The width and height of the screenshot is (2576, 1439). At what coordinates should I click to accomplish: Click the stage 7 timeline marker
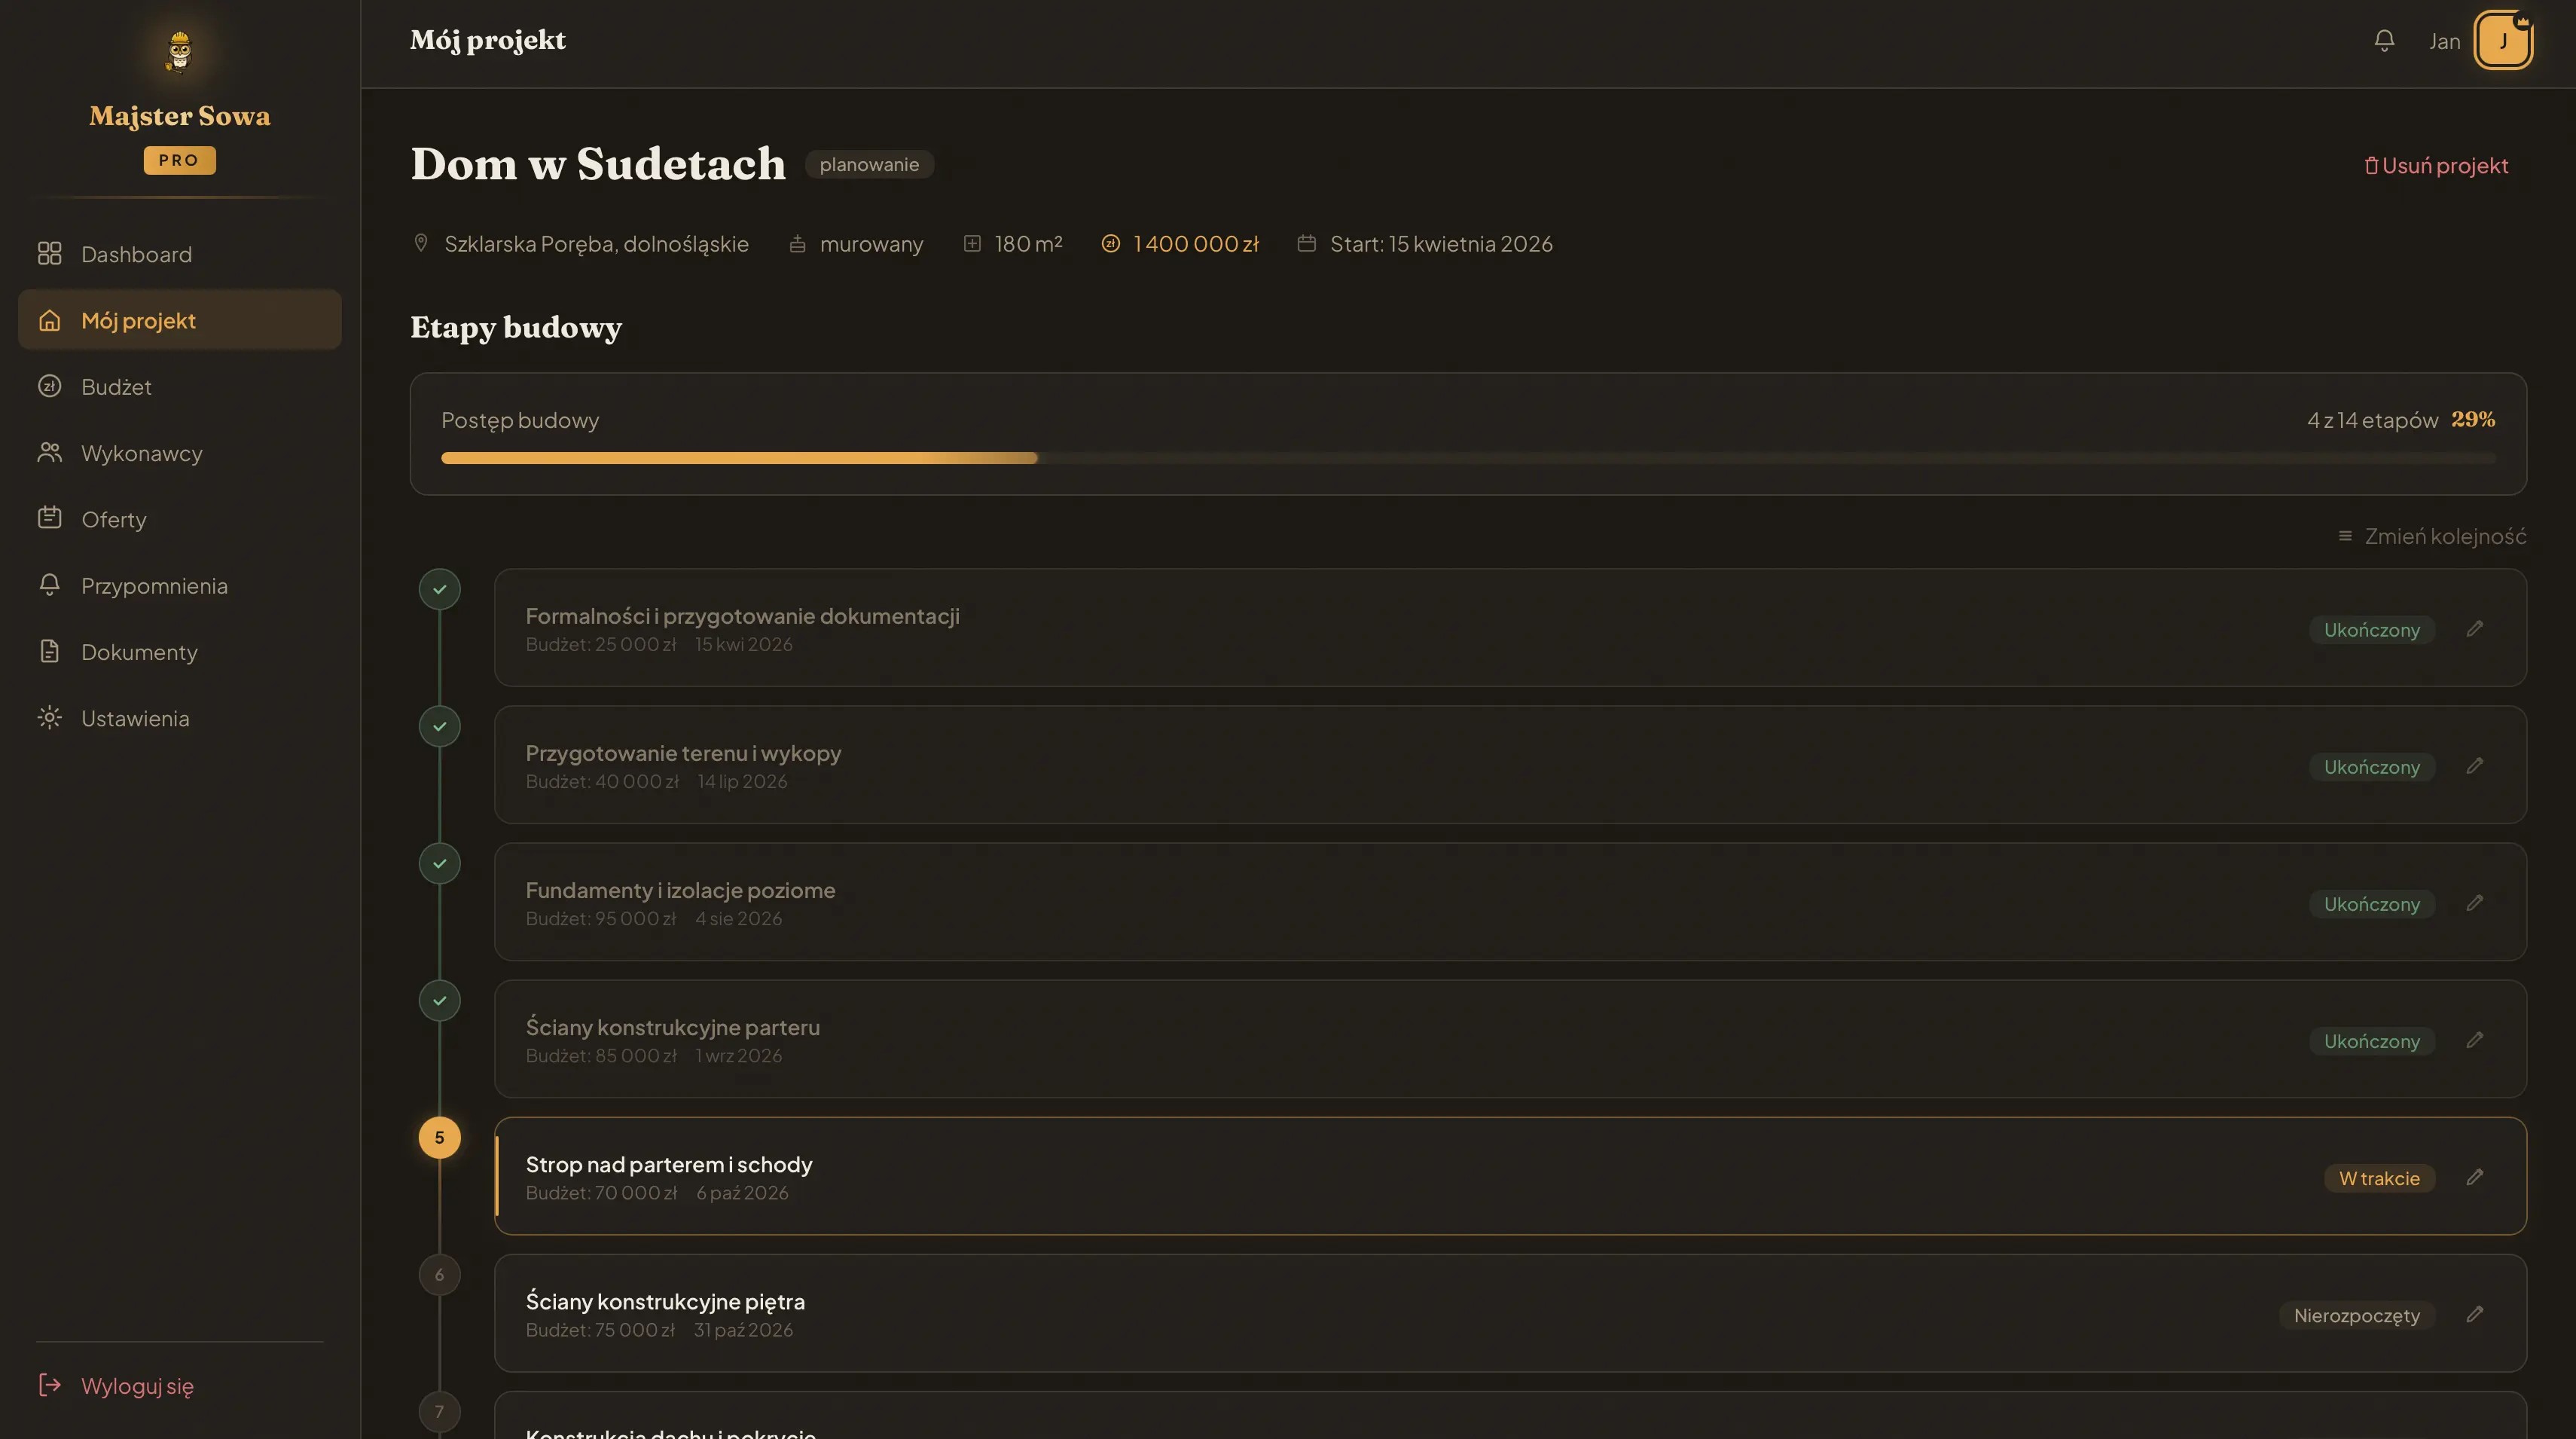tap(439, 1411)
